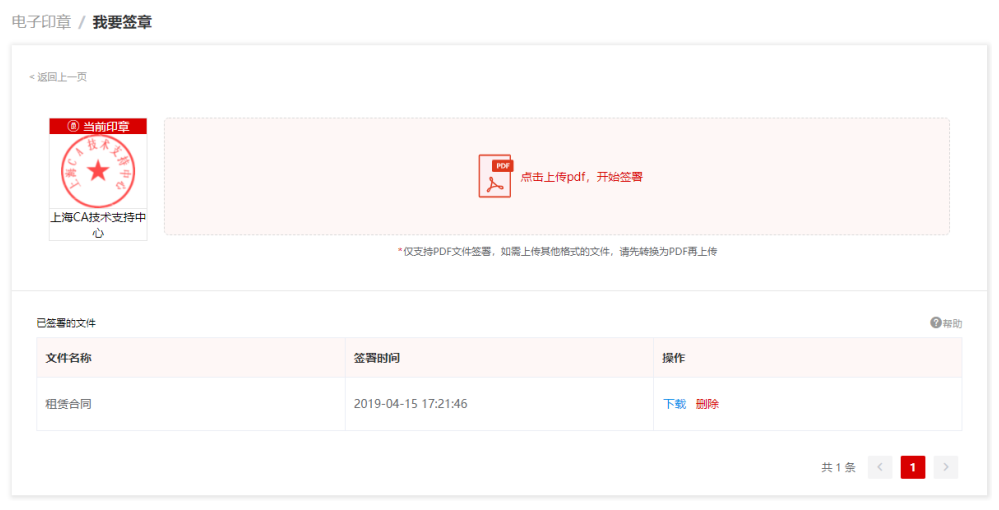This screenshot has width=999, height=510.
Task: Click the 当前印章 red banner
Action: [98, 126]
